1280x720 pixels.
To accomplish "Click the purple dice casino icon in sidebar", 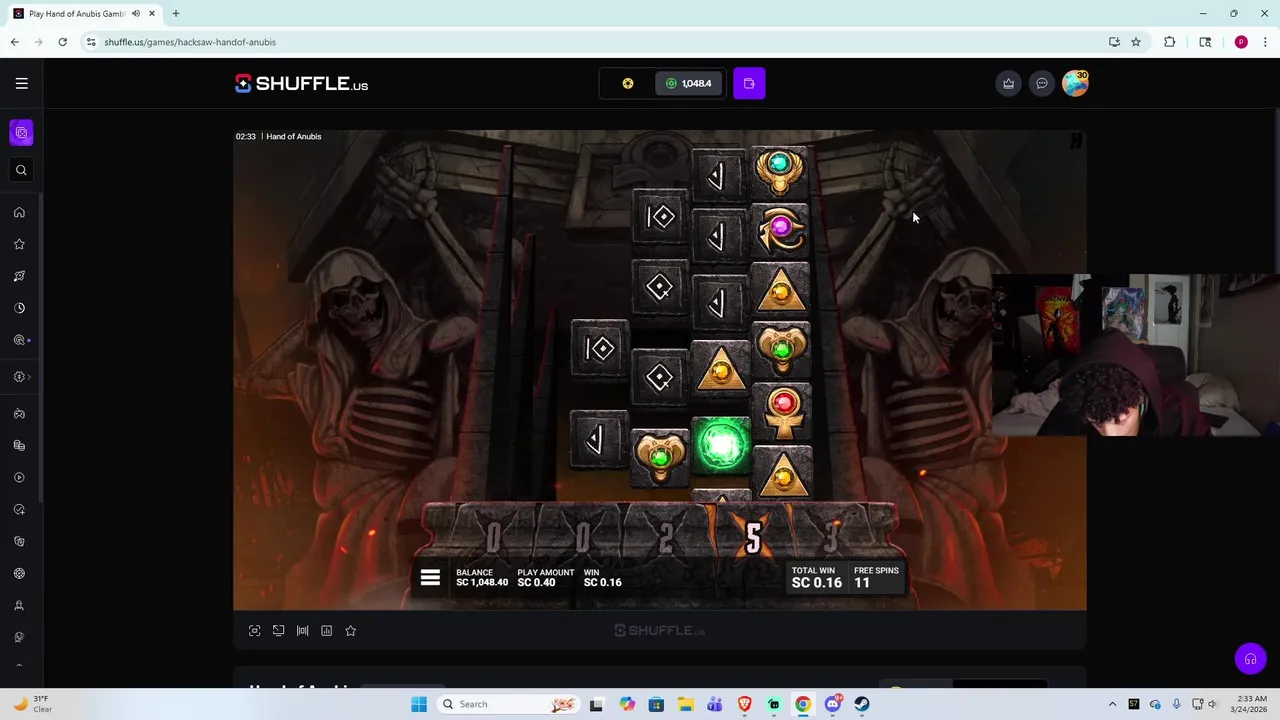I will [21, 132].
